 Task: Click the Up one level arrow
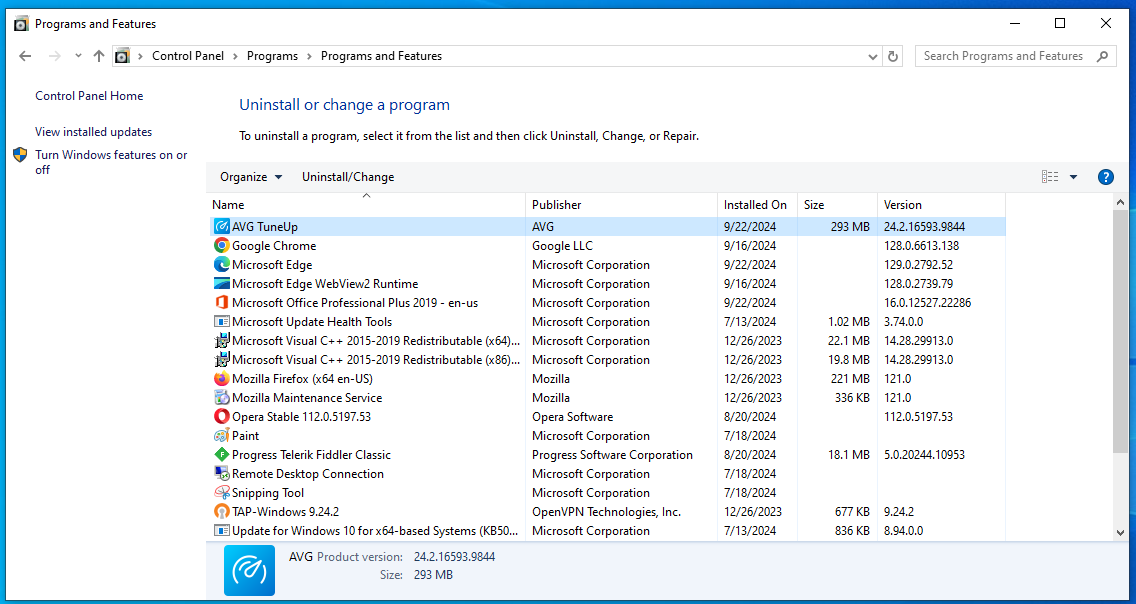coord(99,56)
